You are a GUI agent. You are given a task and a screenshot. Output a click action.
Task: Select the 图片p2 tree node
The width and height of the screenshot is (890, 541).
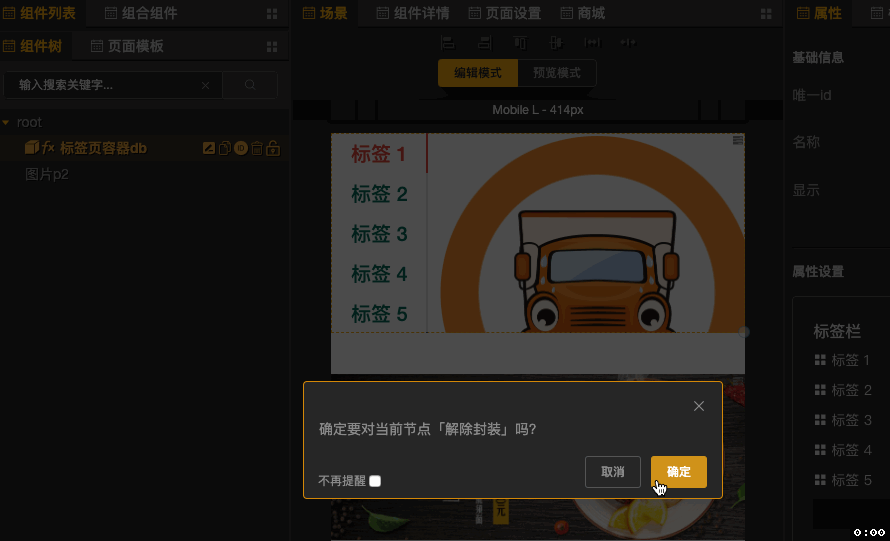(x=47, y=174)
